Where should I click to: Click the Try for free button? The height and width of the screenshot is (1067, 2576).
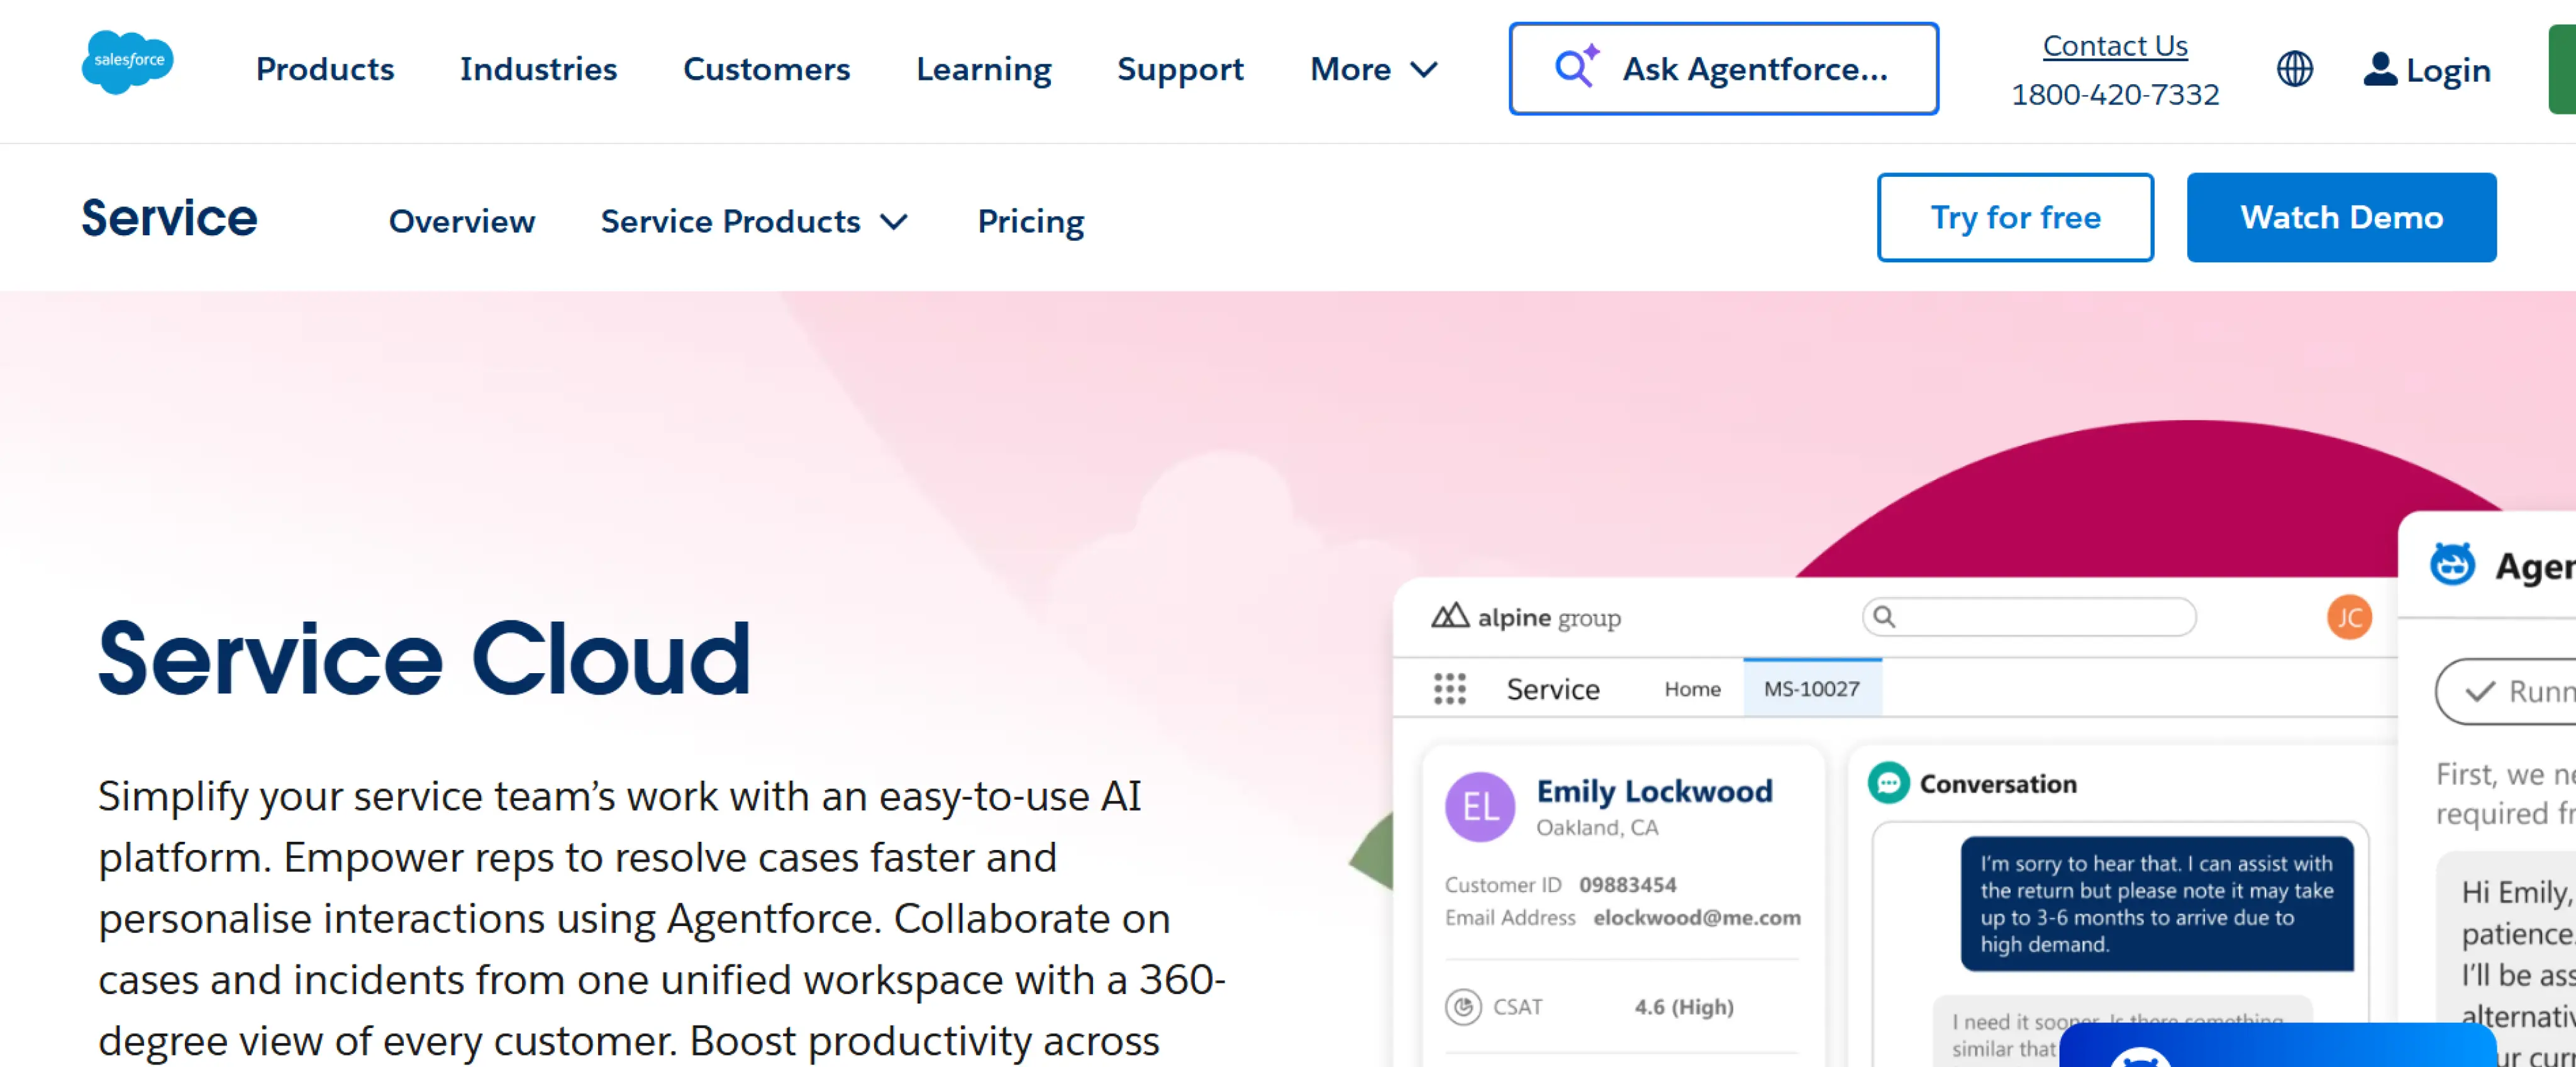(x=2015, y=217)
